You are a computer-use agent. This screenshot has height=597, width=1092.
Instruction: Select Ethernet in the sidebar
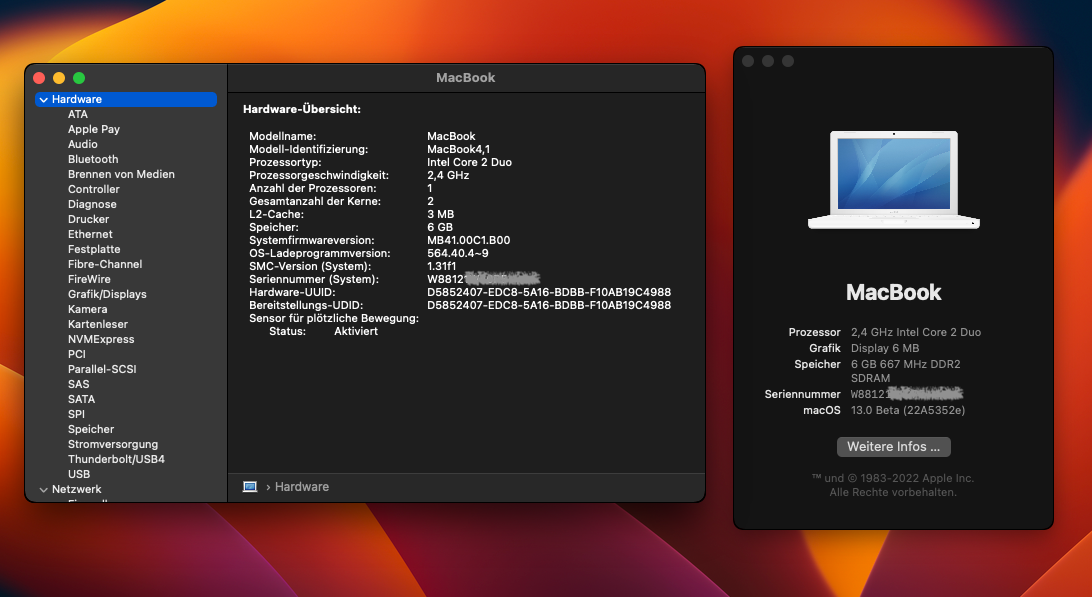click(91, 234)
